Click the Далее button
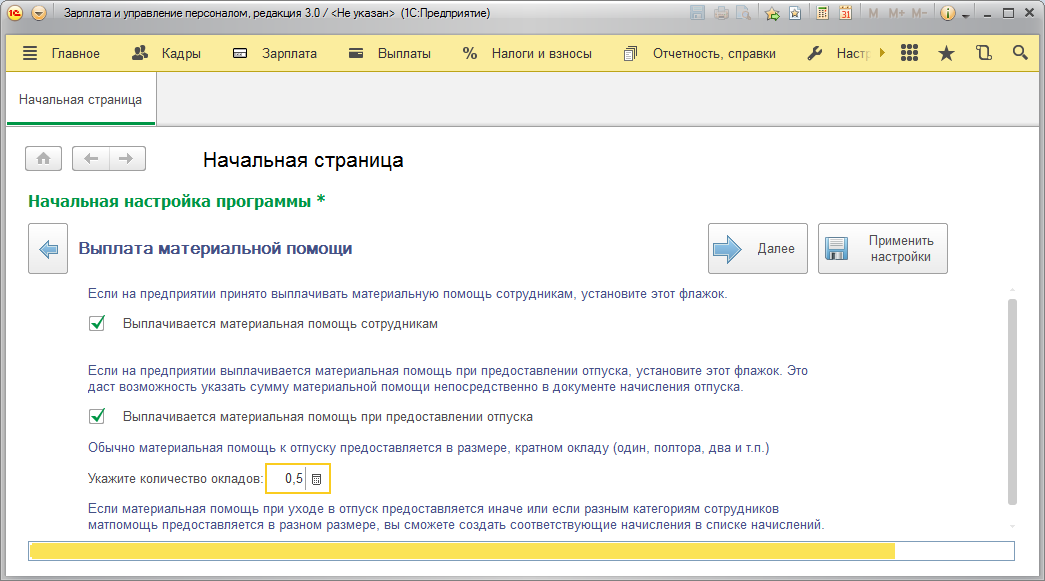The image size is (1045, 581). pos(758,249)
